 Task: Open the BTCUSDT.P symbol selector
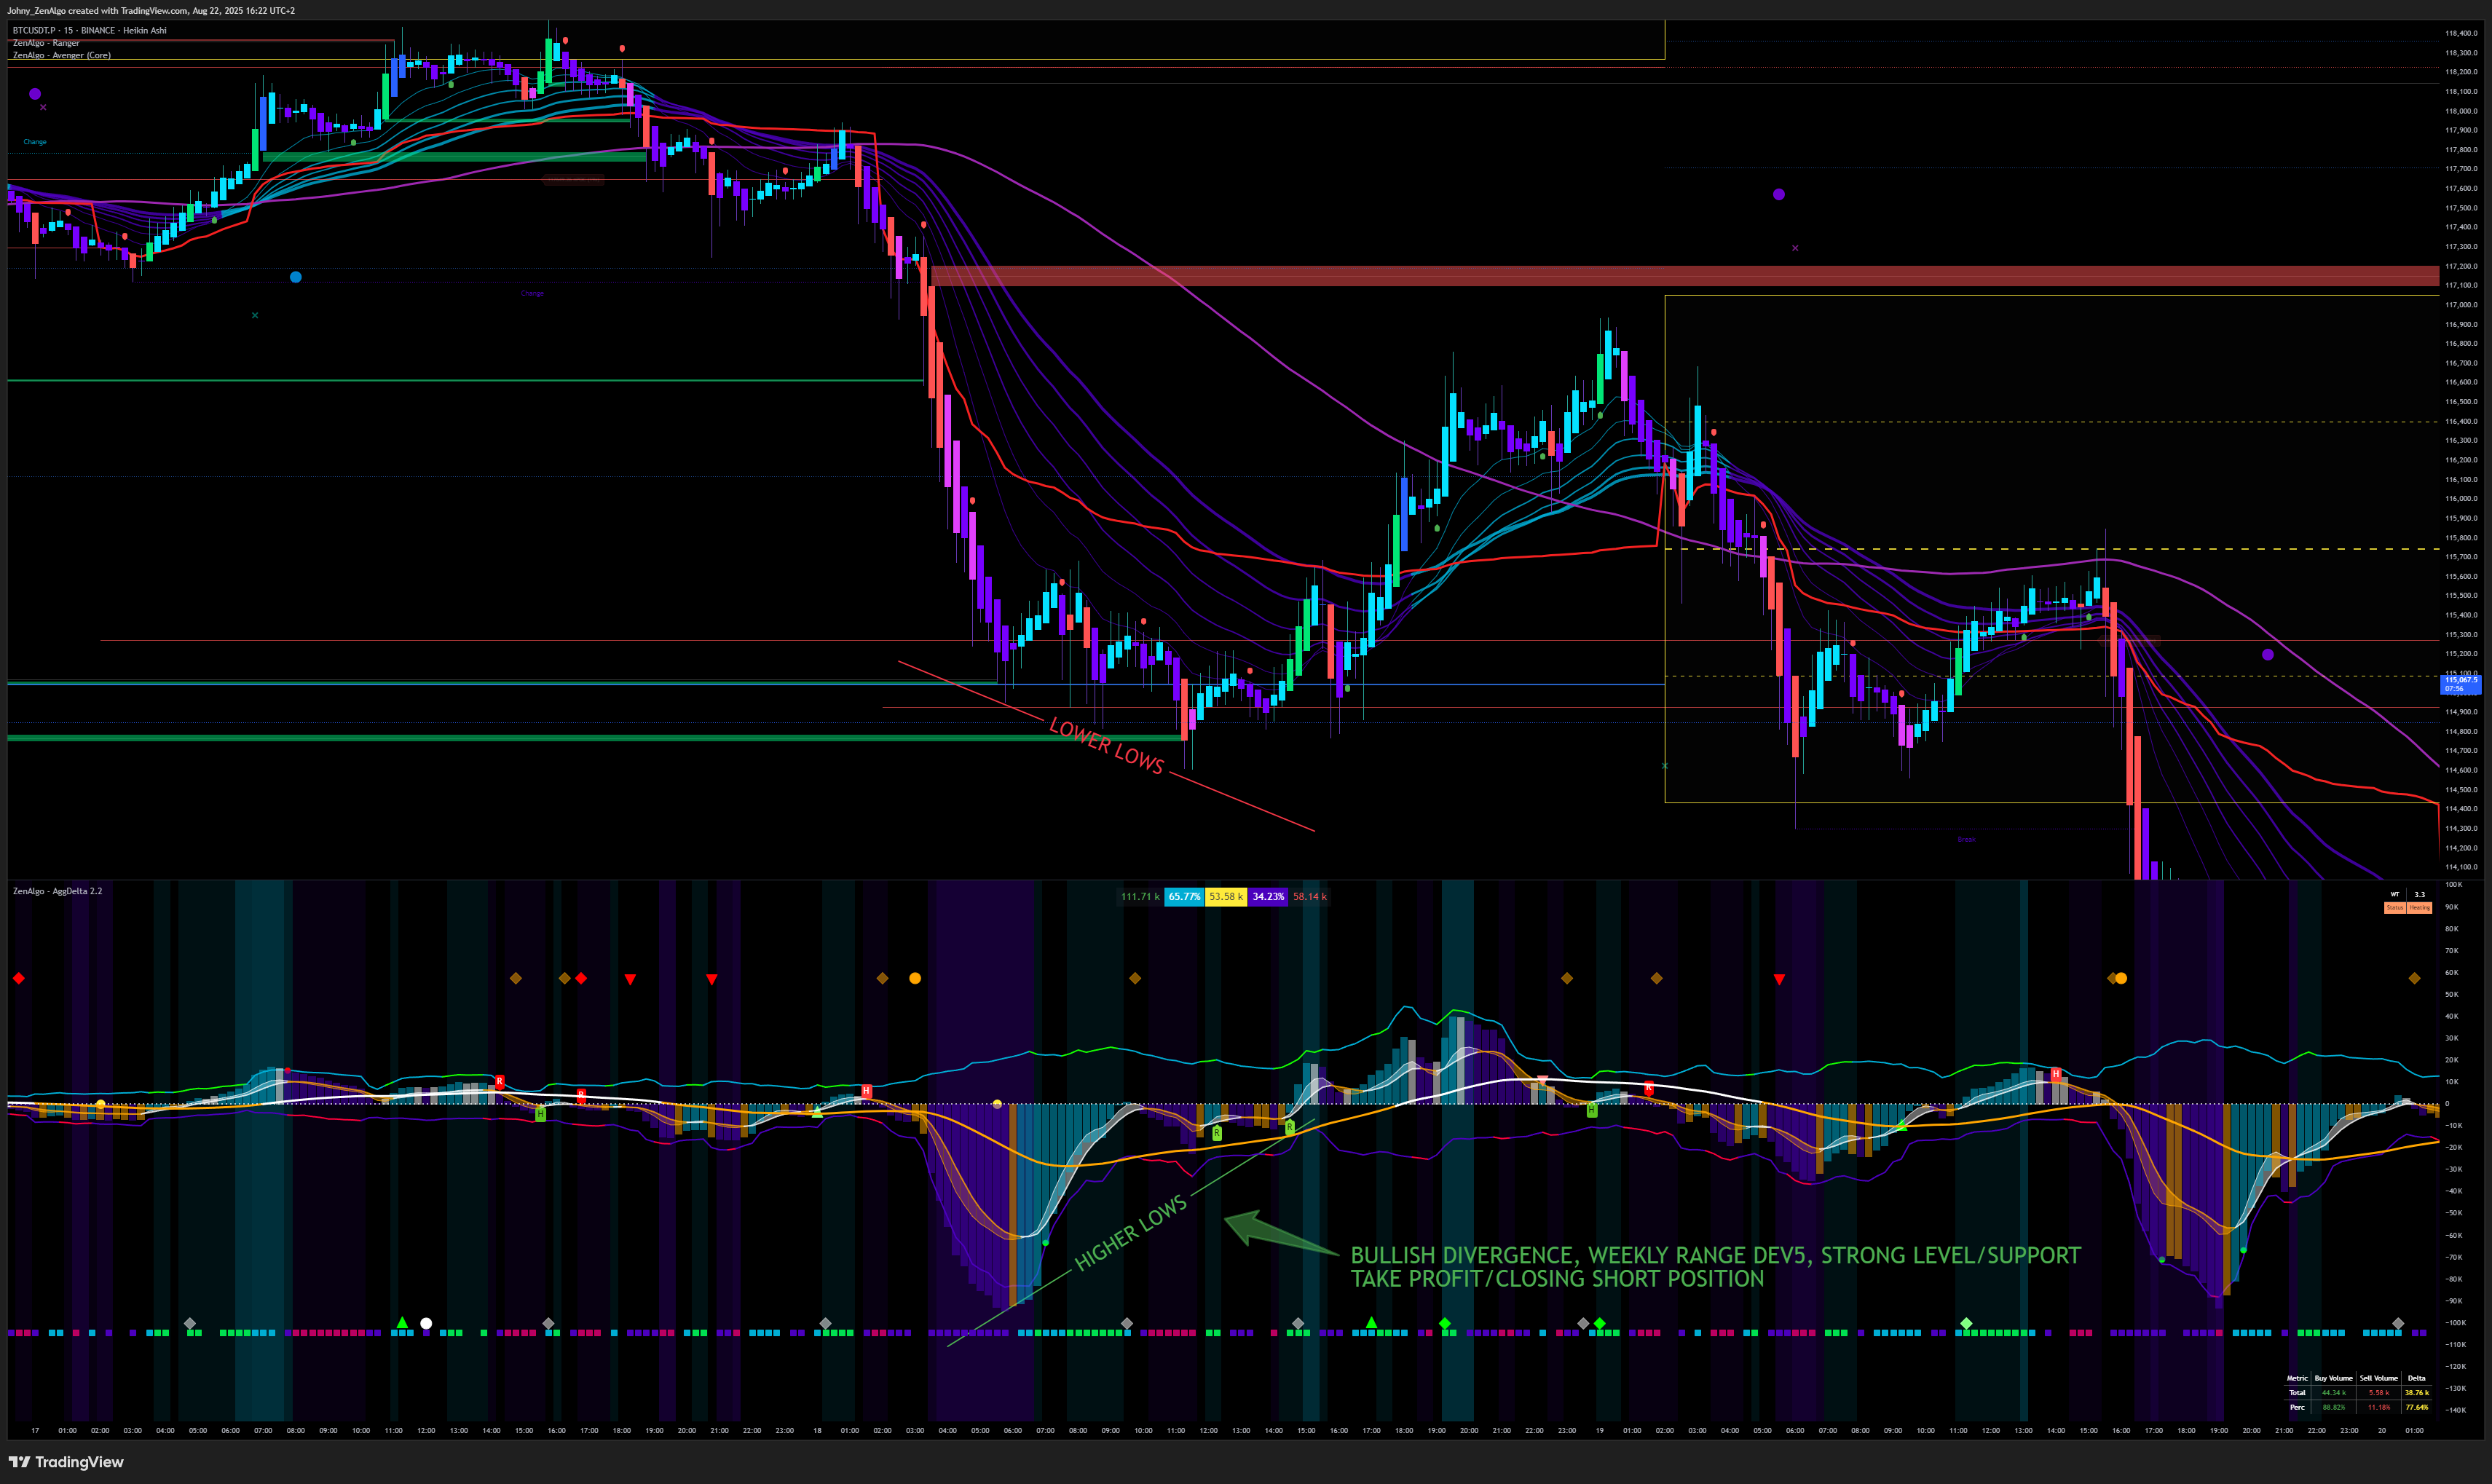(33, 31)
